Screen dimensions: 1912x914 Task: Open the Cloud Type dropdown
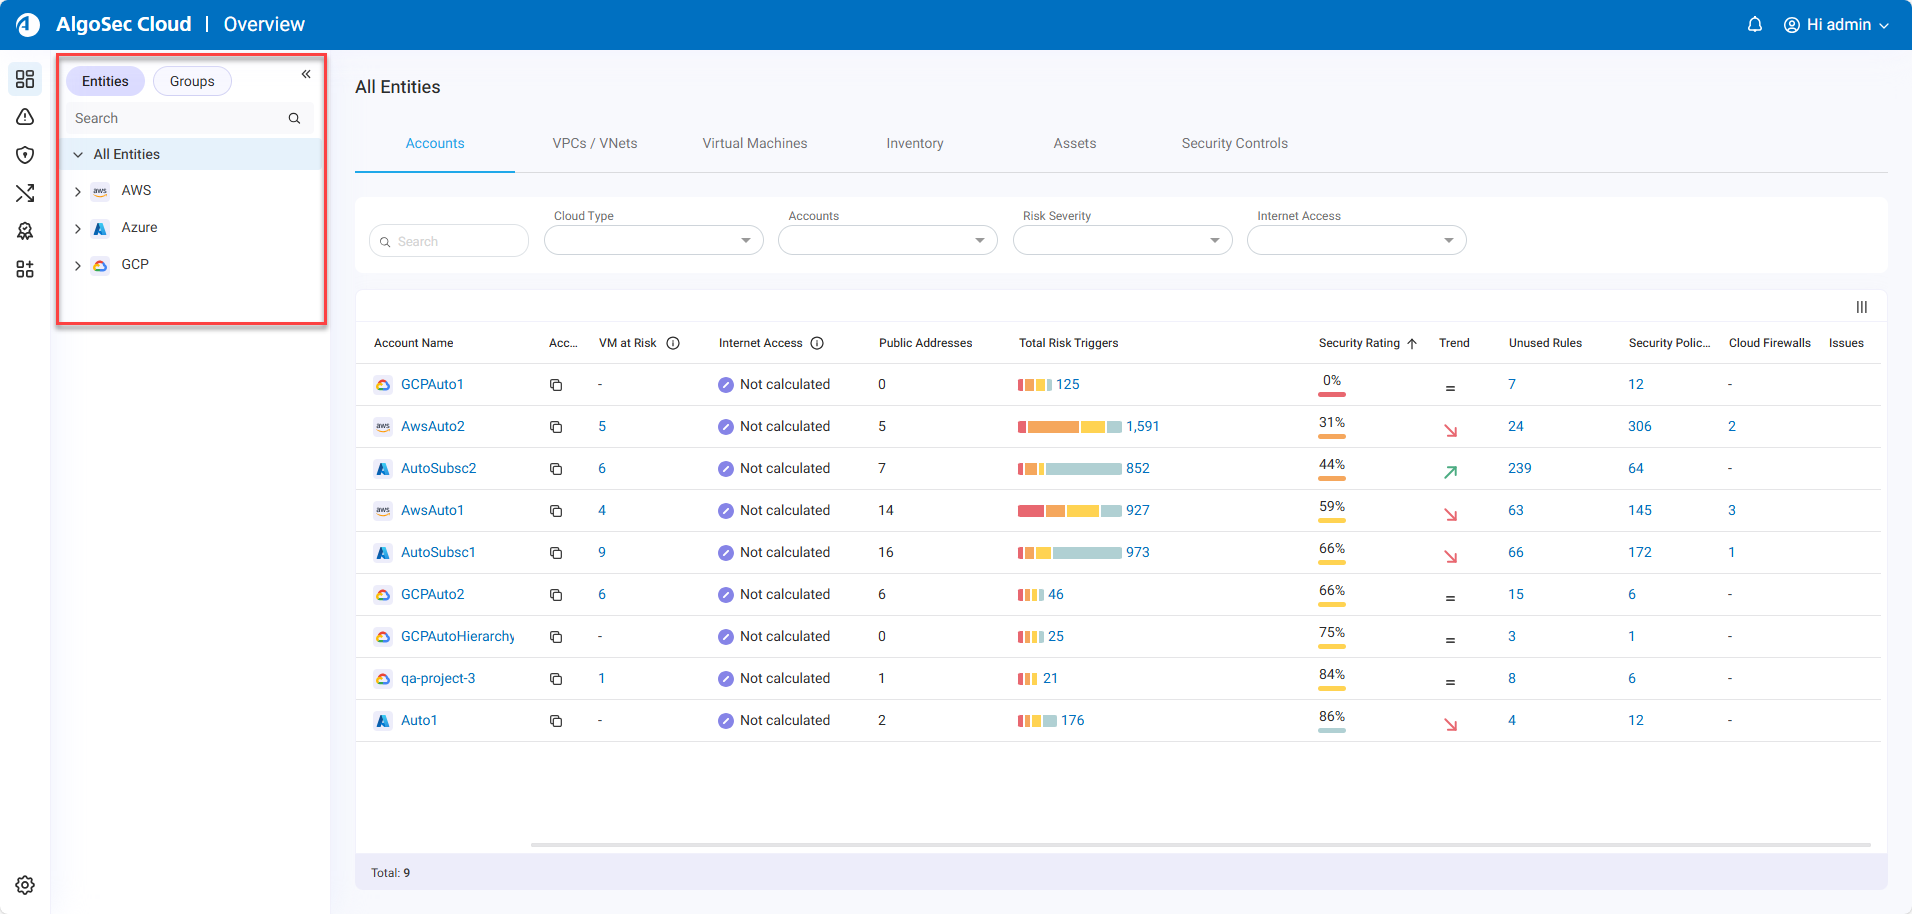[x=653, y=241]
